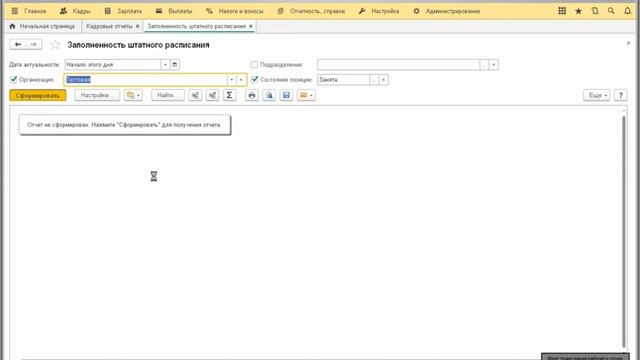Enable the Подразделение checkbox
The width and height of the screenshot is (640, 360).
254,64
